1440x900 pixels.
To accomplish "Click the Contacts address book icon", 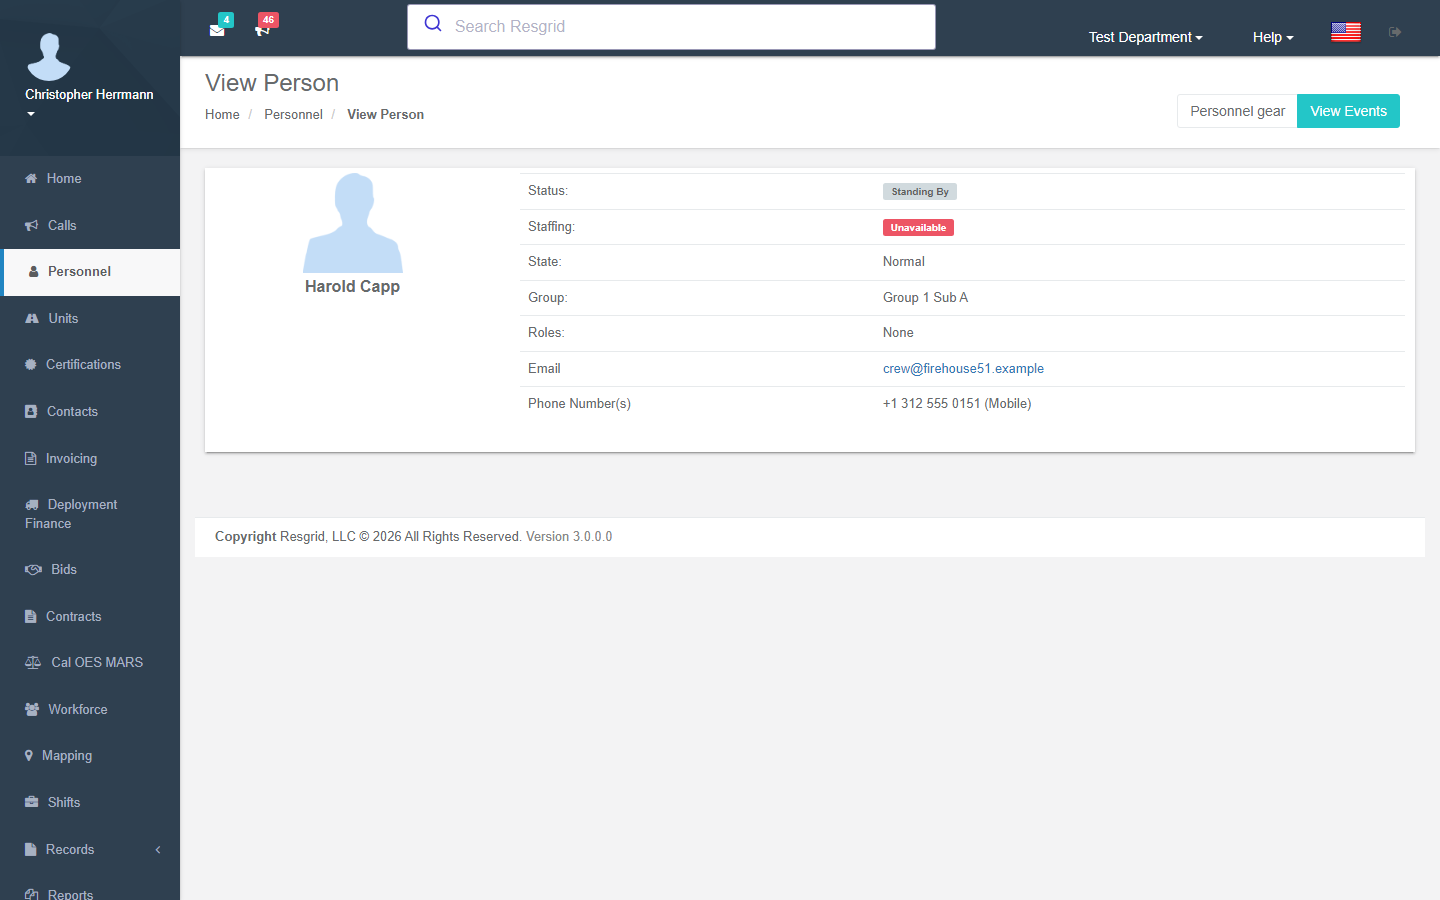I will [31, 412].
